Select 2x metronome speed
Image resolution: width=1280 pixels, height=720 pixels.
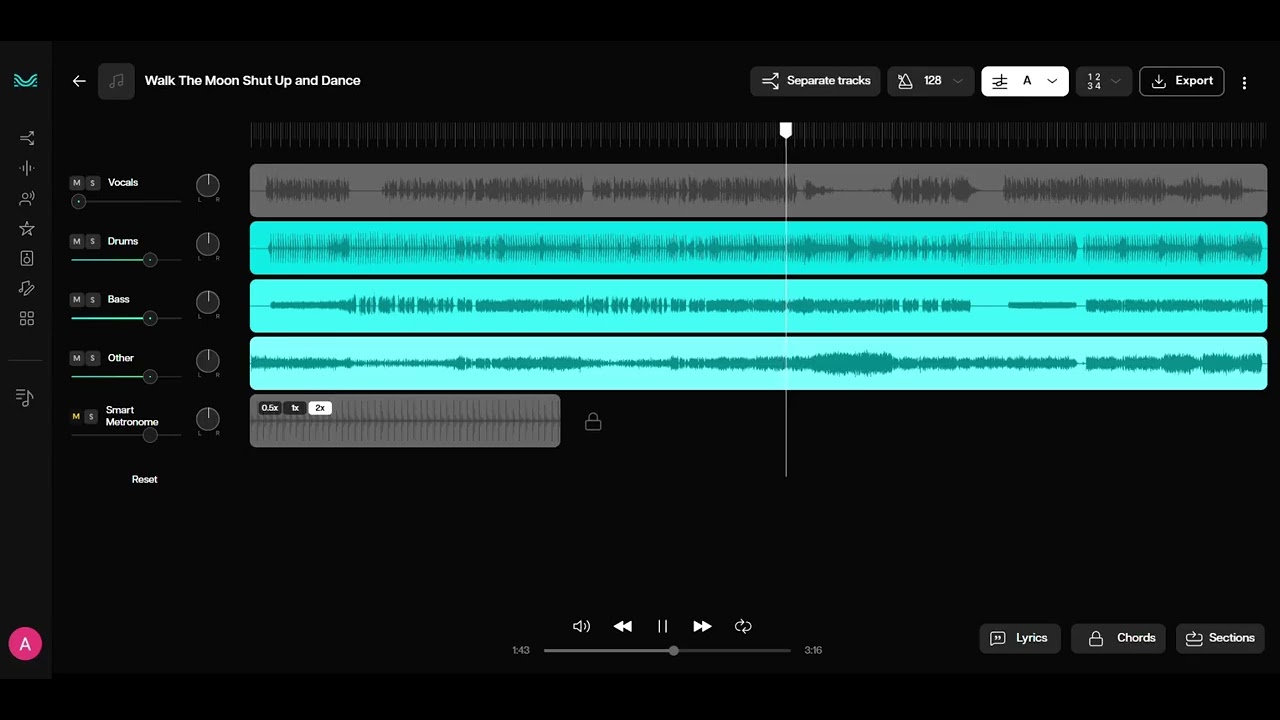[320, 408]
